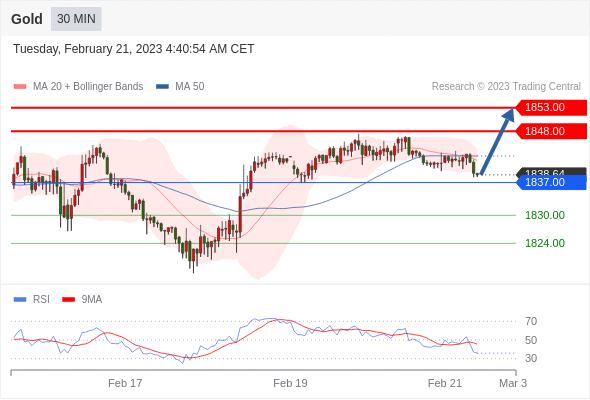Viewport: 590px width, 400px height.
Task: Click the 1848.00 resistance price tag
Action: (x=551, y=131)
